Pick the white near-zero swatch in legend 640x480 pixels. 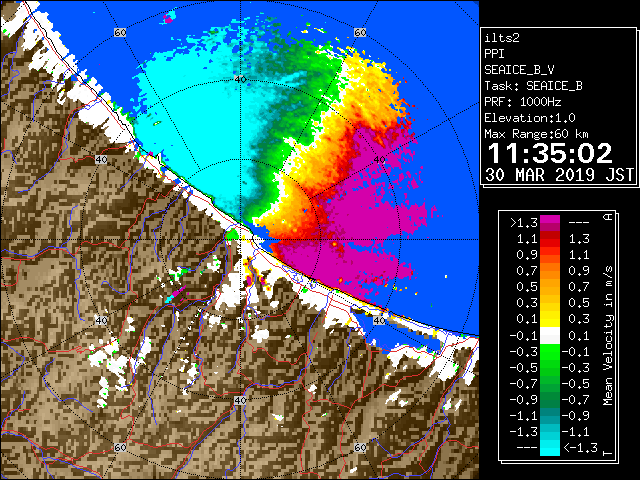point(550,336)
